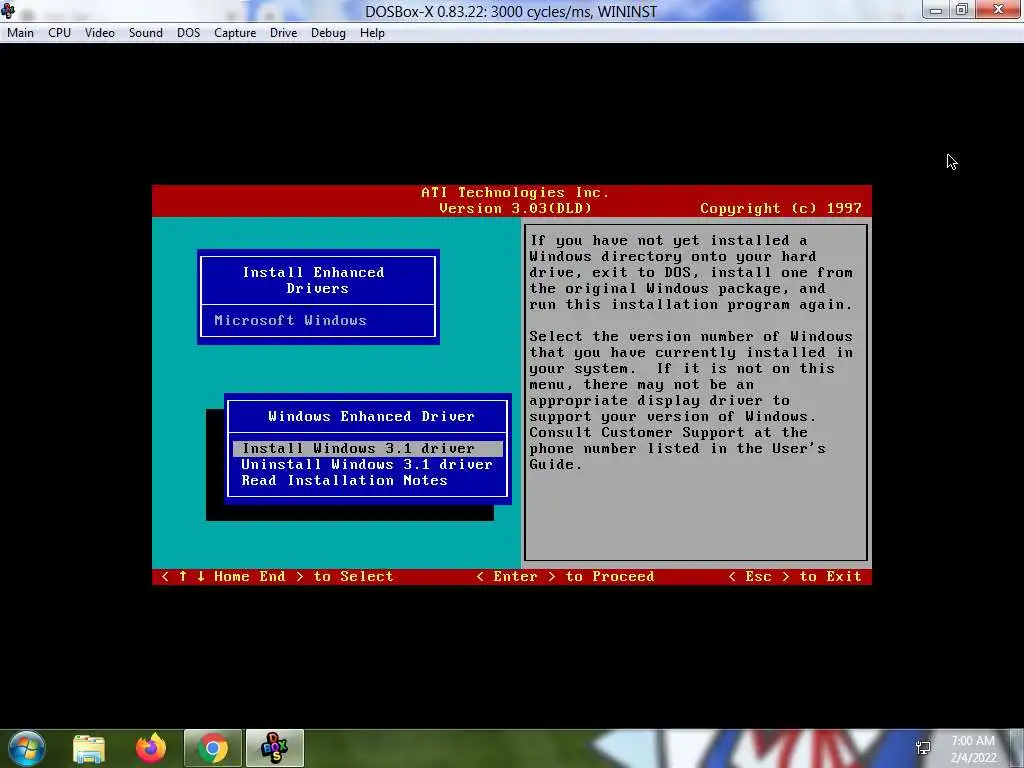Open the Sound menu
The image size is (1024, 768).
coord(146,33)
